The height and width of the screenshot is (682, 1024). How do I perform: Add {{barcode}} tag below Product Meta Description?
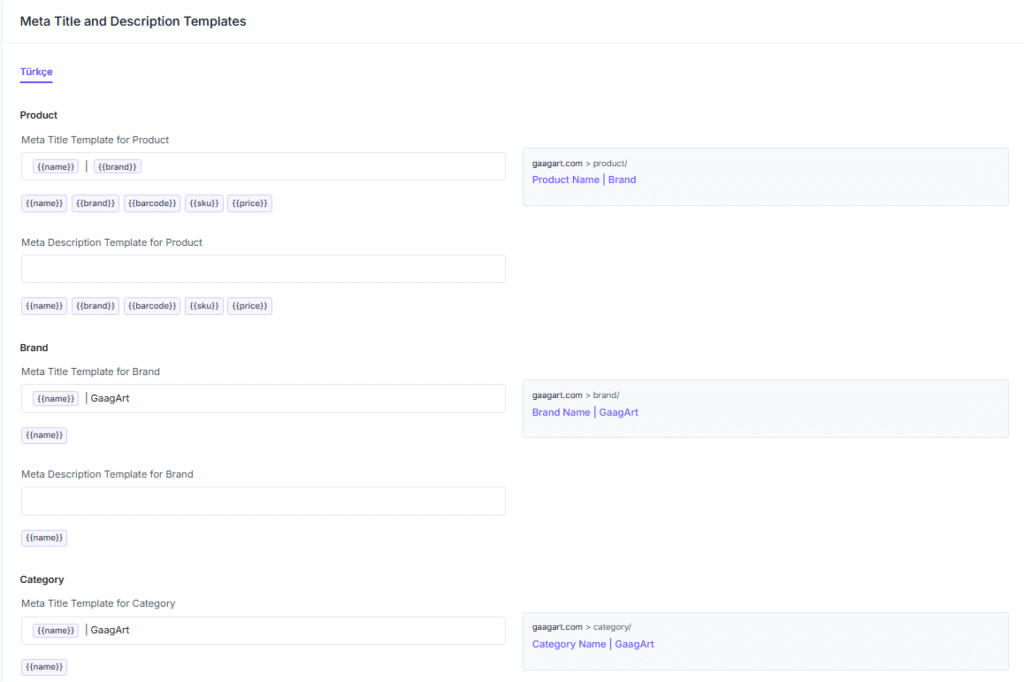point(152,306)
